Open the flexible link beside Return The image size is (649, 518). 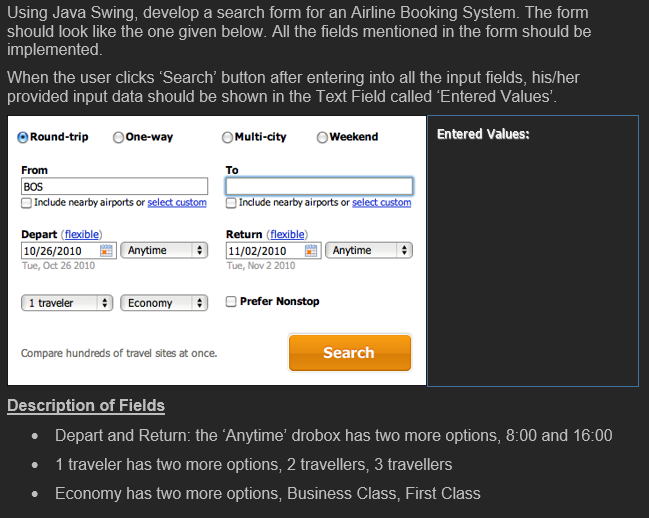click(x=287, y=234)
